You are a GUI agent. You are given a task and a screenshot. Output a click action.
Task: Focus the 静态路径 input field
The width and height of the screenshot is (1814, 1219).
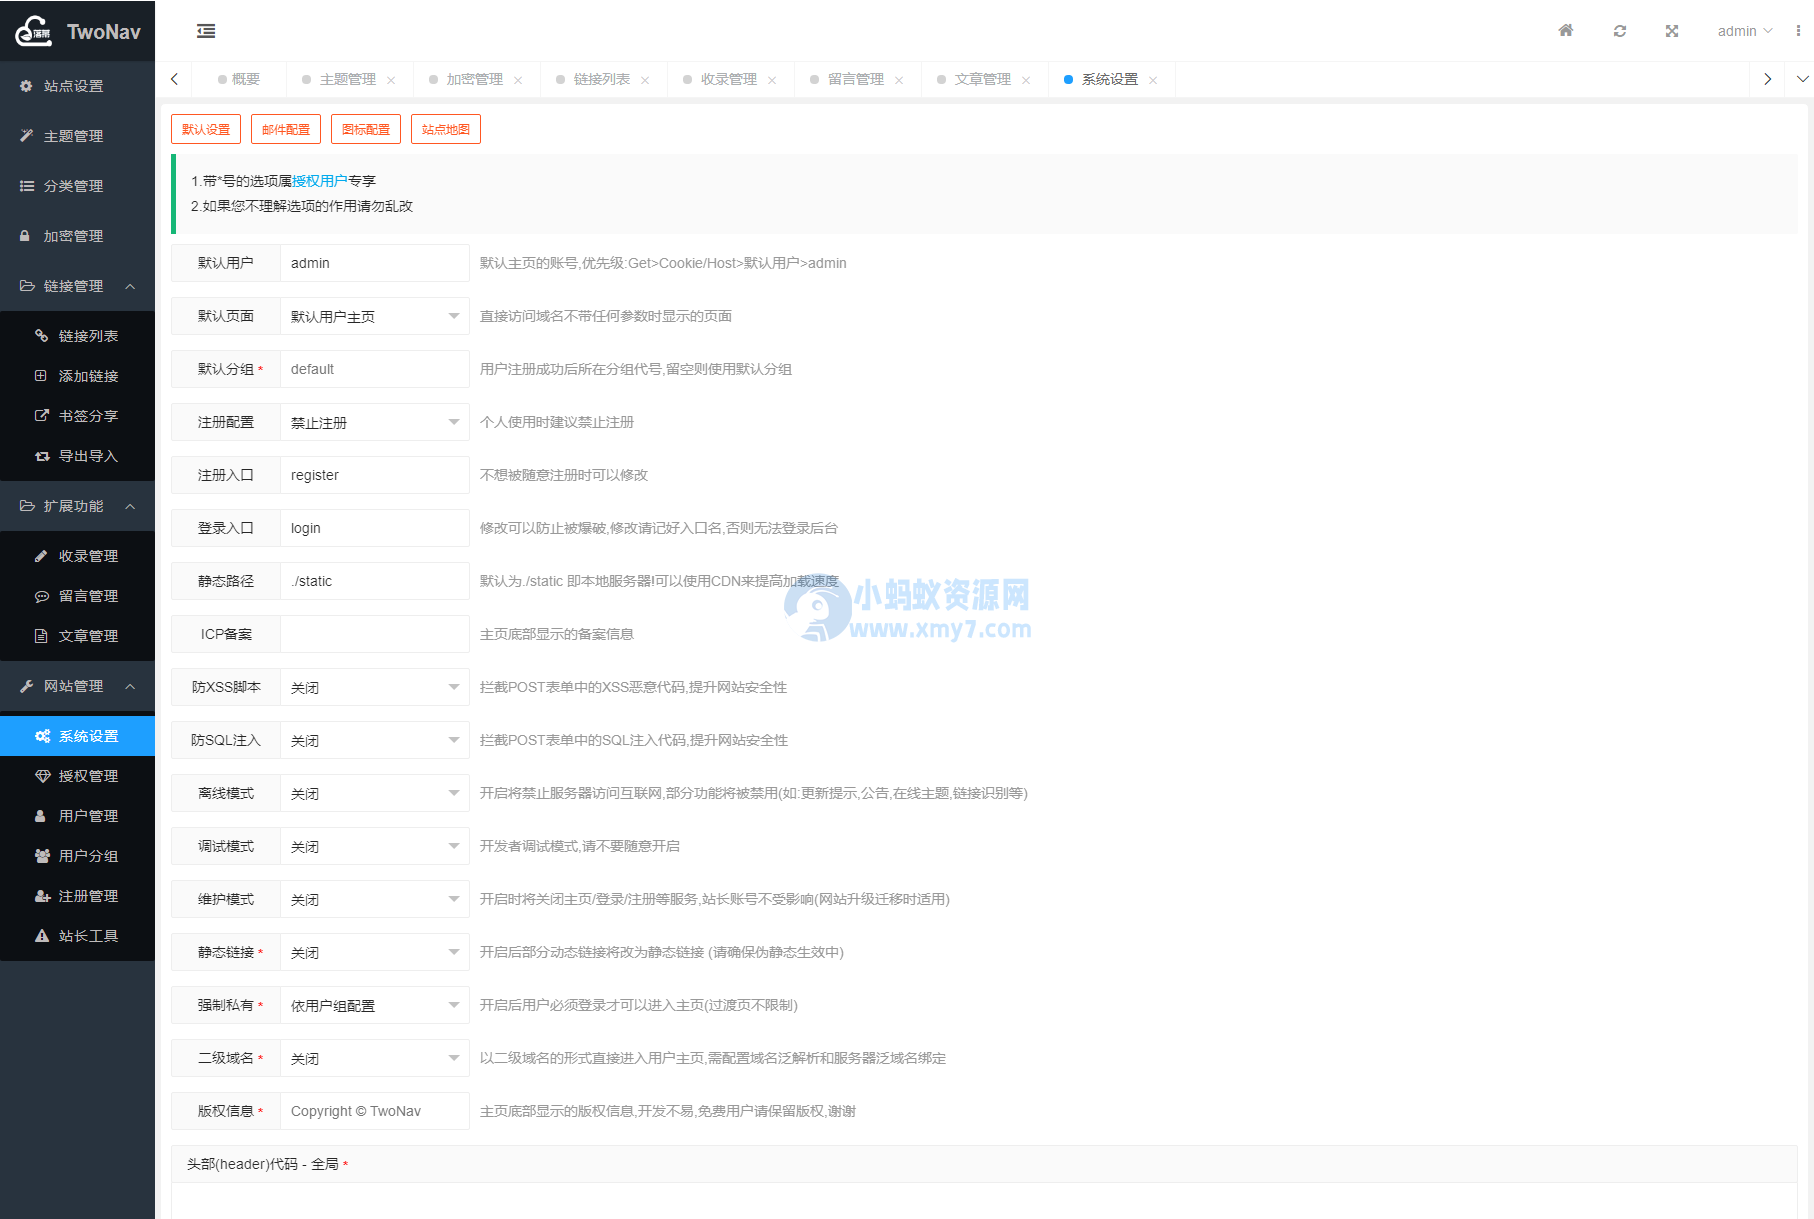point(375,581)
